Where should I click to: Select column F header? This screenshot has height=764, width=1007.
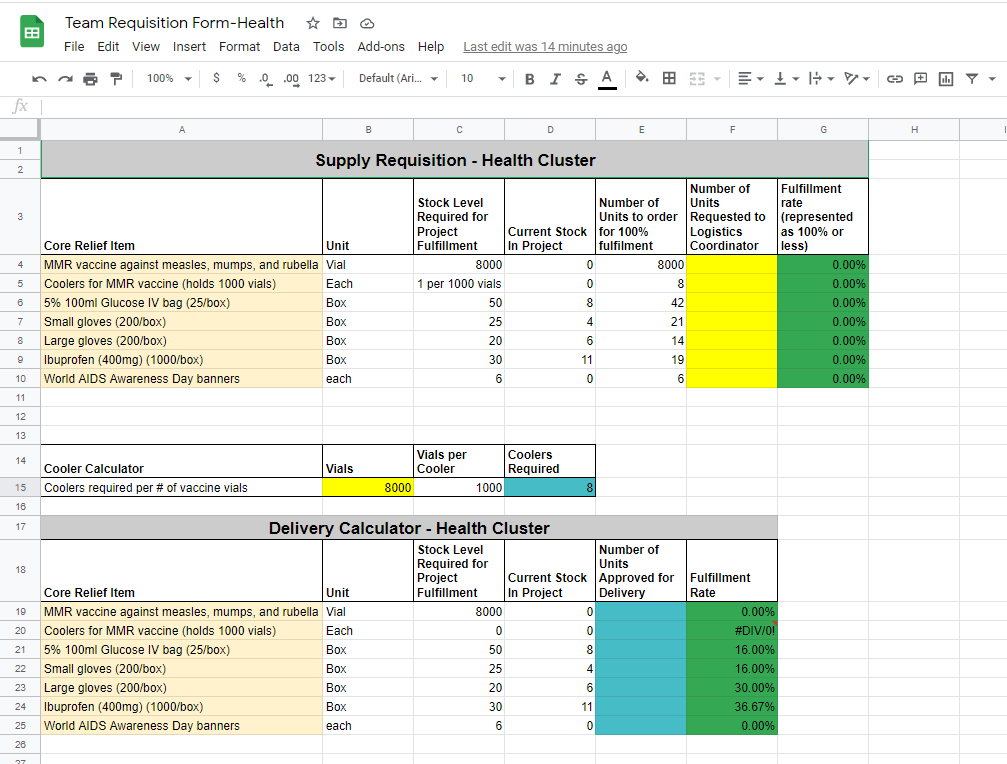coord(732,130)
